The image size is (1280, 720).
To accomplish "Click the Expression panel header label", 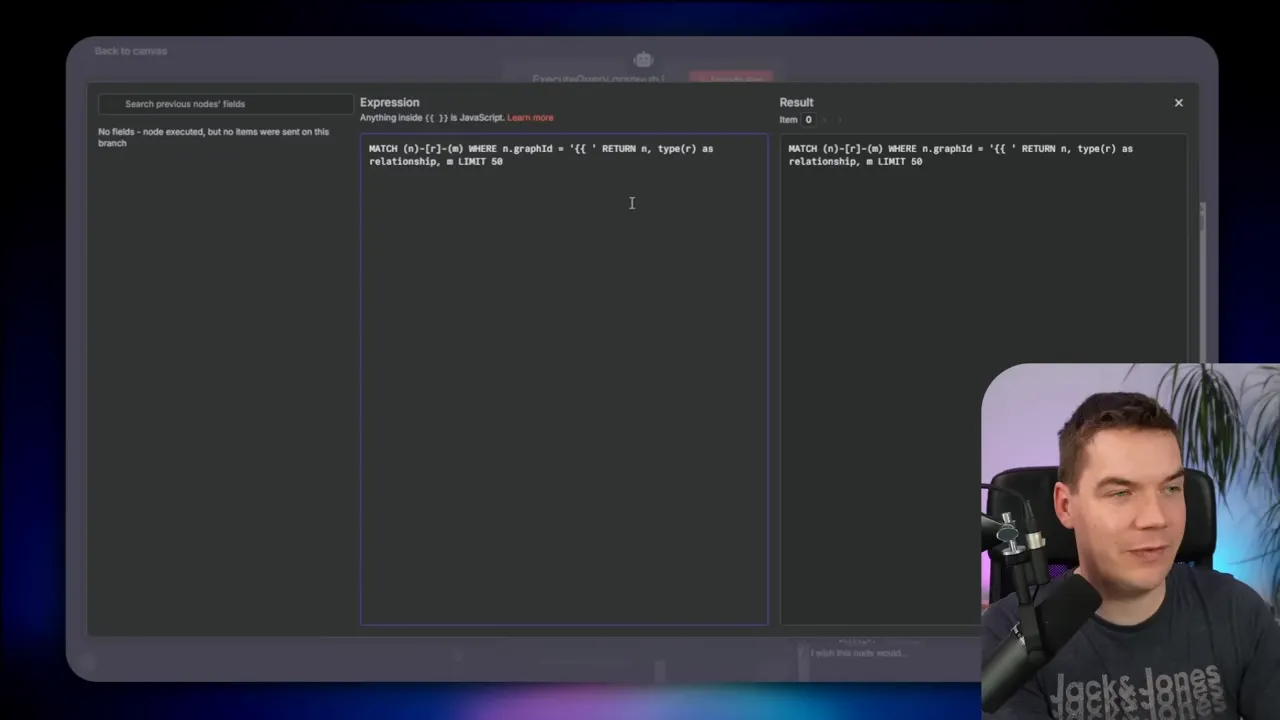I will [389, 102].
